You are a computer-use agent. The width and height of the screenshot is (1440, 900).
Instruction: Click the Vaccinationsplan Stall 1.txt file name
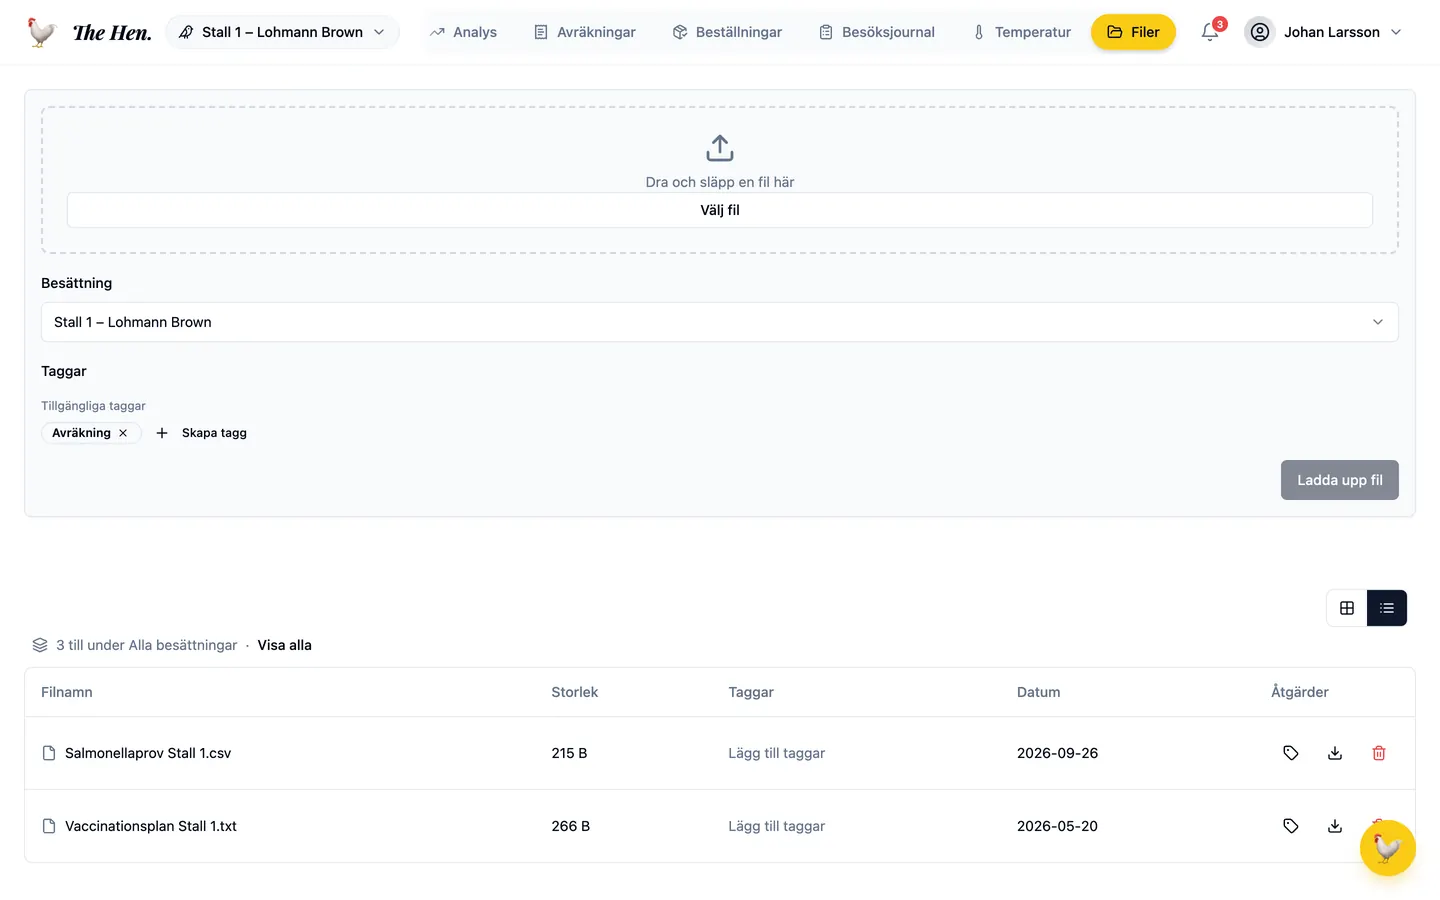tap(151, 826)
